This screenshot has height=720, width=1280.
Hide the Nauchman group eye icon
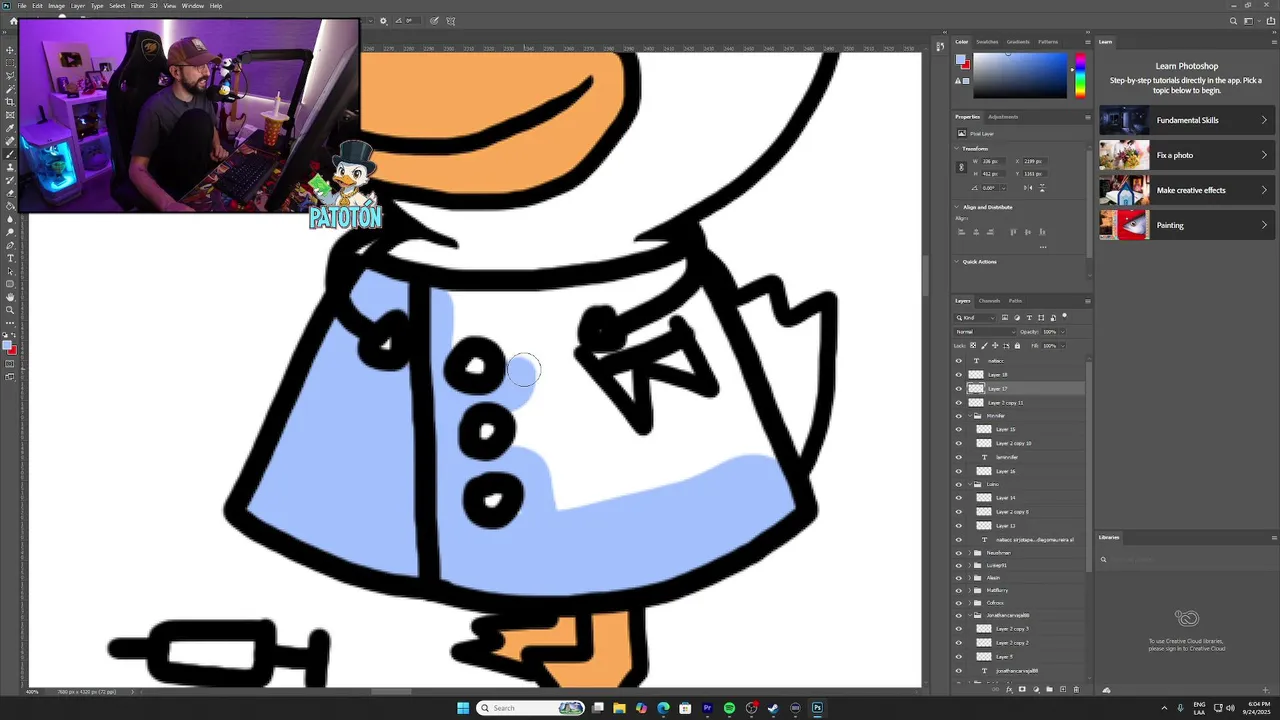point(959,553)
